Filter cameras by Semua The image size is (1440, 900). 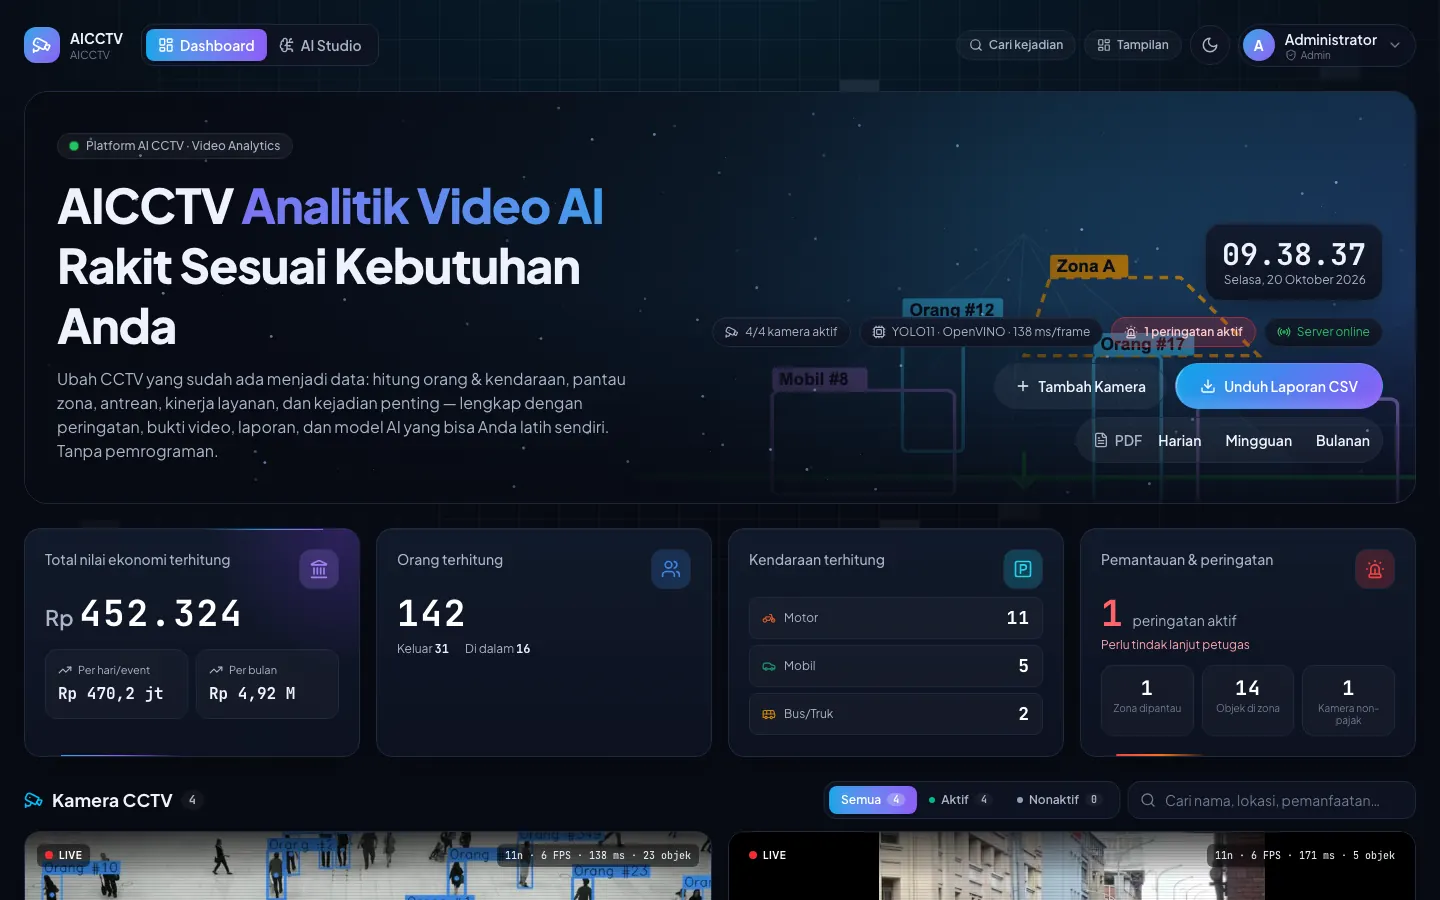873,800
